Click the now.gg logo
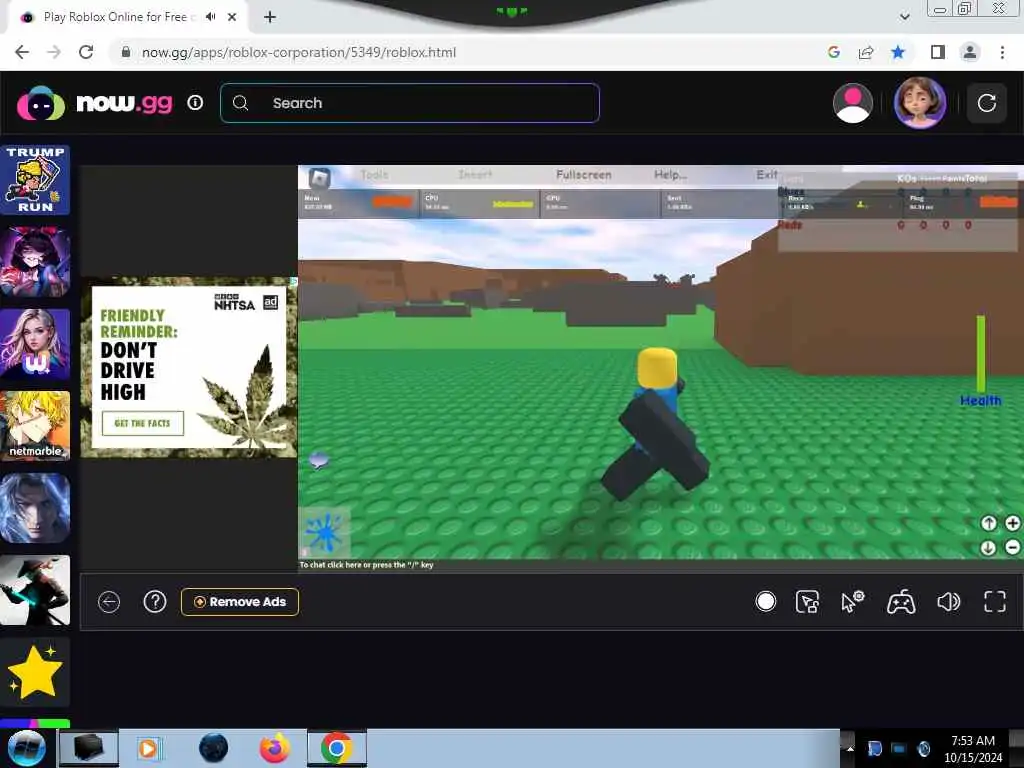This screenshot has height=768, width=1024. [x=95, y=103]
